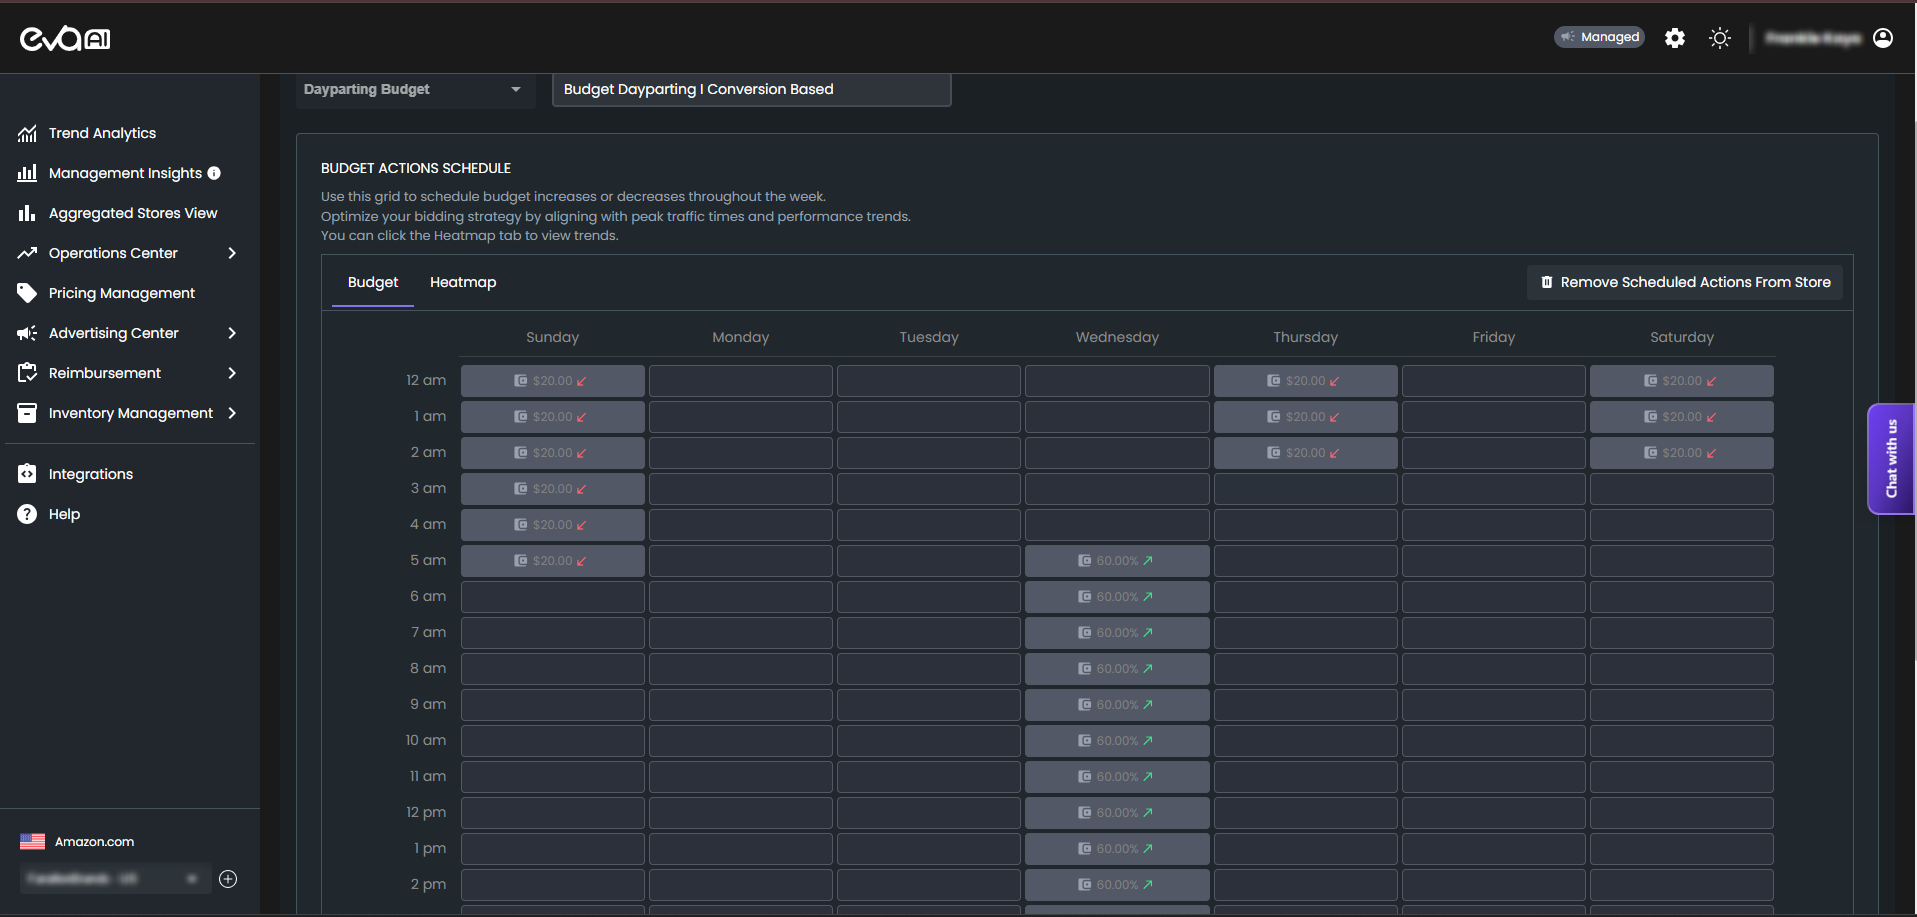Toggle light mode with the sun icon
This screenshot has height=917, width=1917.
[1719, 38]
